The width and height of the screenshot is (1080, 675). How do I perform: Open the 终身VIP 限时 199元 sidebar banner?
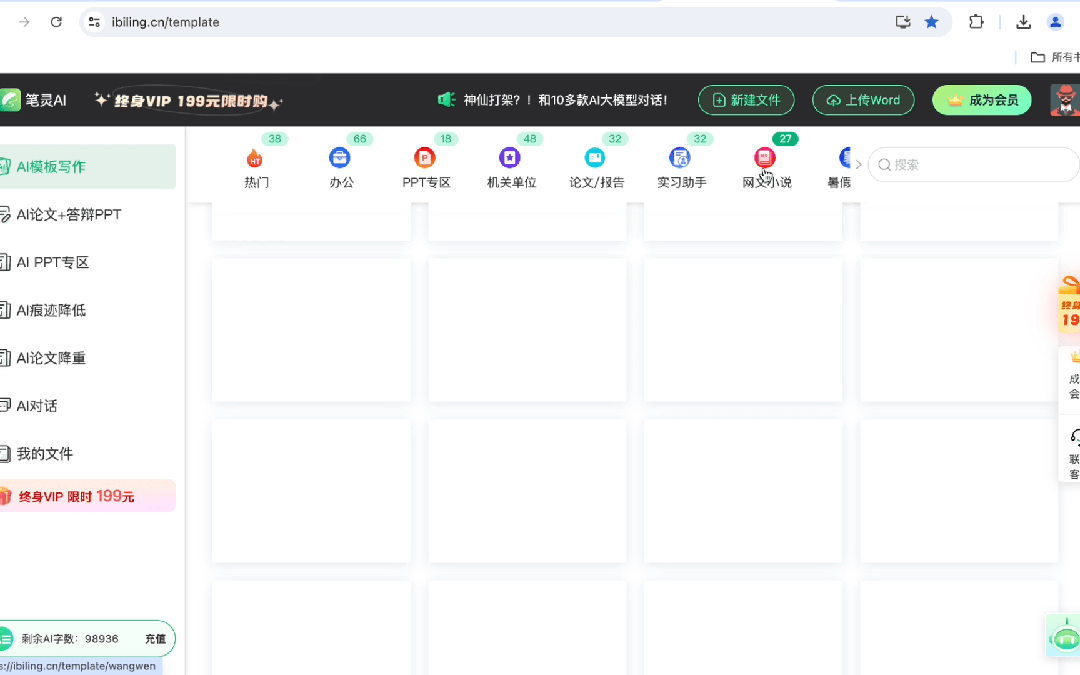point(87,496)
